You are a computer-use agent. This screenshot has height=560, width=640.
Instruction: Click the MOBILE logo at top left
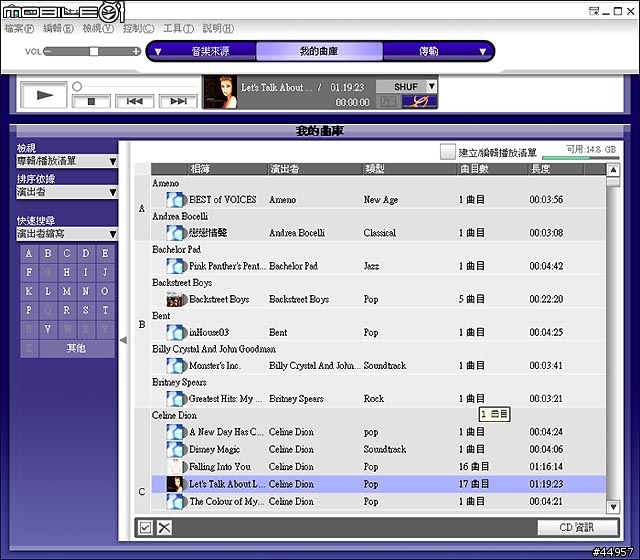point(63,12)
